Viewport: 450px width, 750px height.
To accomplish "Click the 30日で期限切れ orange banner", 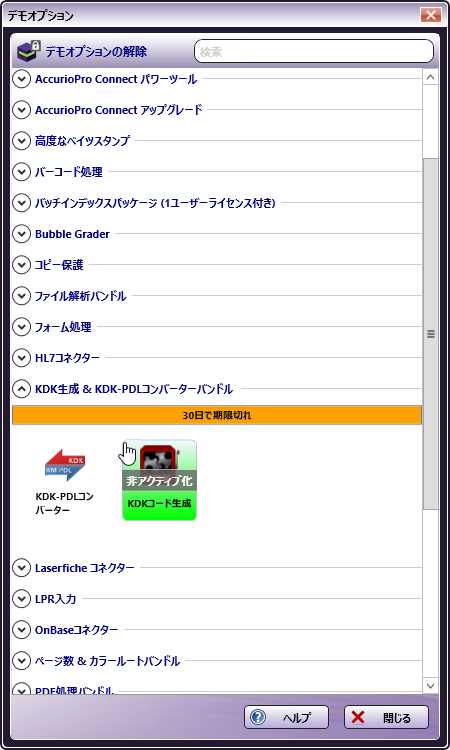I will click(x=217, y=415).
